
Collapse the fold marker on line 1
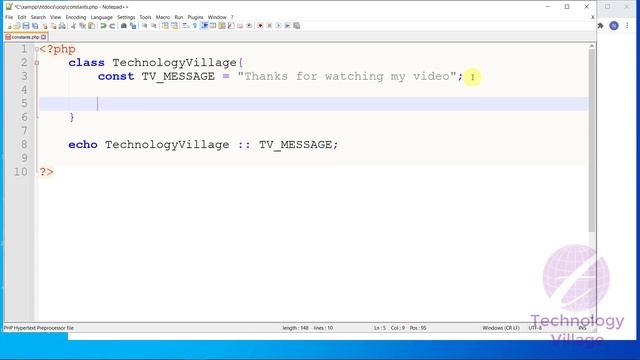[37, 49]
